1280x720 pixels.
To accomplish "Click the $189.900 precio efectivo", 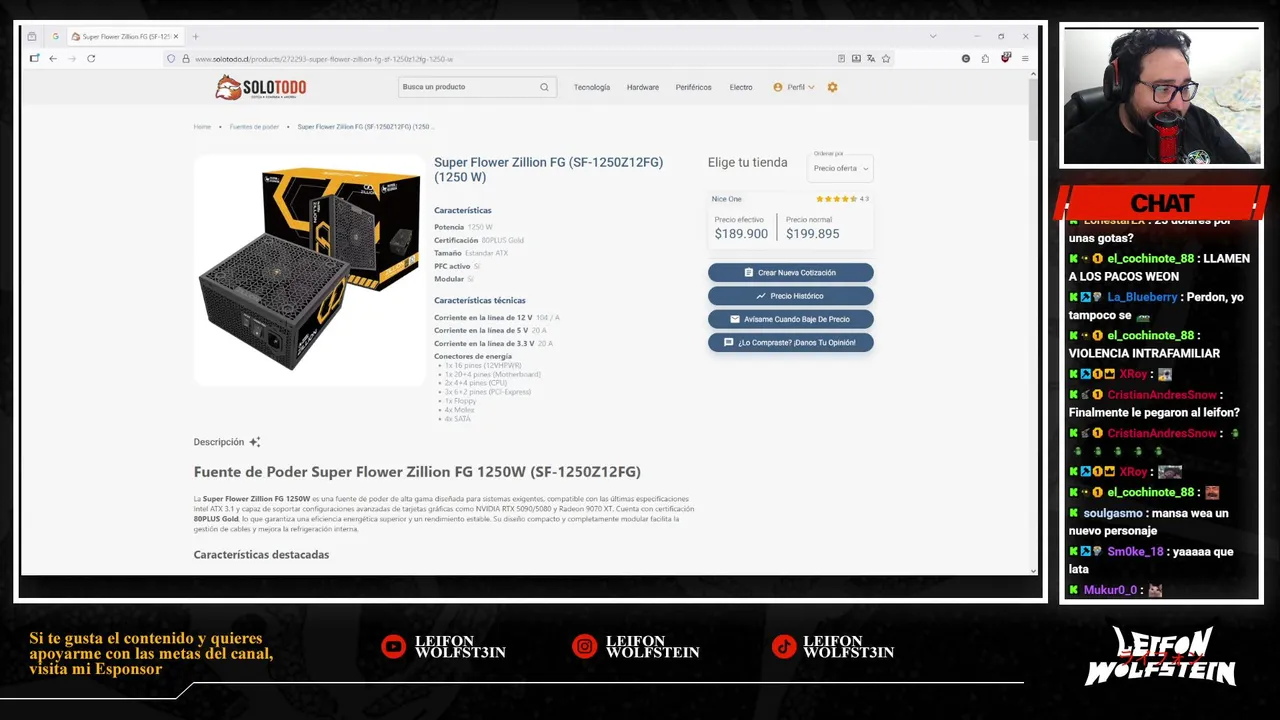I will [741, 234].
